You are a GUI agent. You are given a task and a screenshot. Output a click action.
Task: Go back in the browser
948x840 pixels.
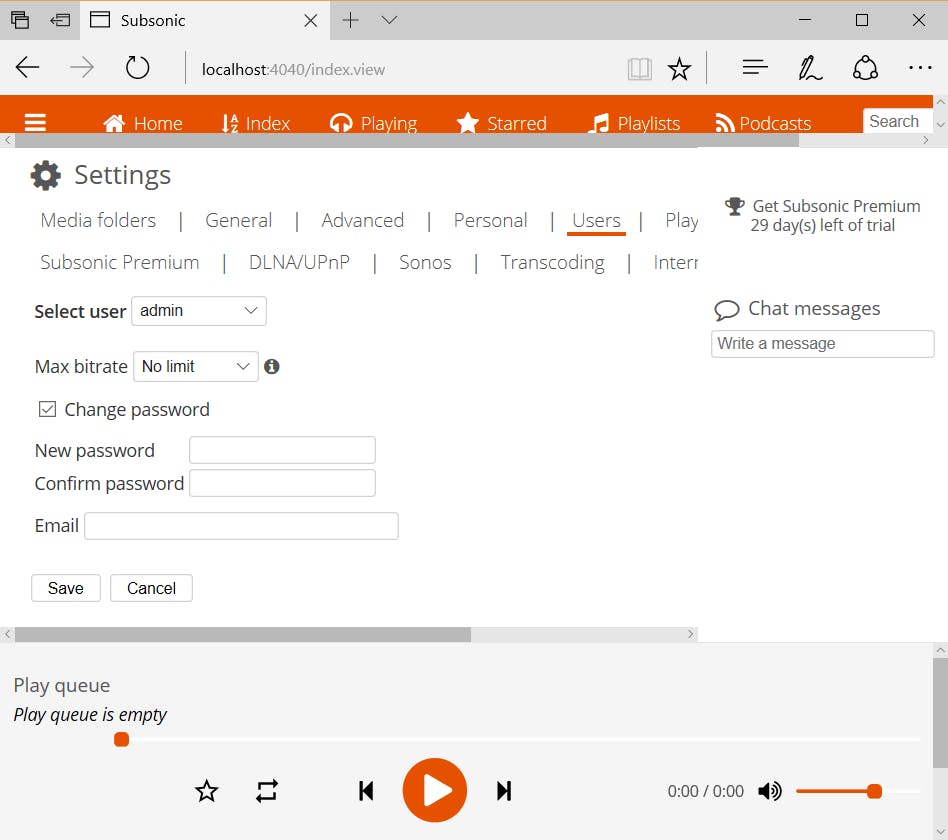pos(28,68)
